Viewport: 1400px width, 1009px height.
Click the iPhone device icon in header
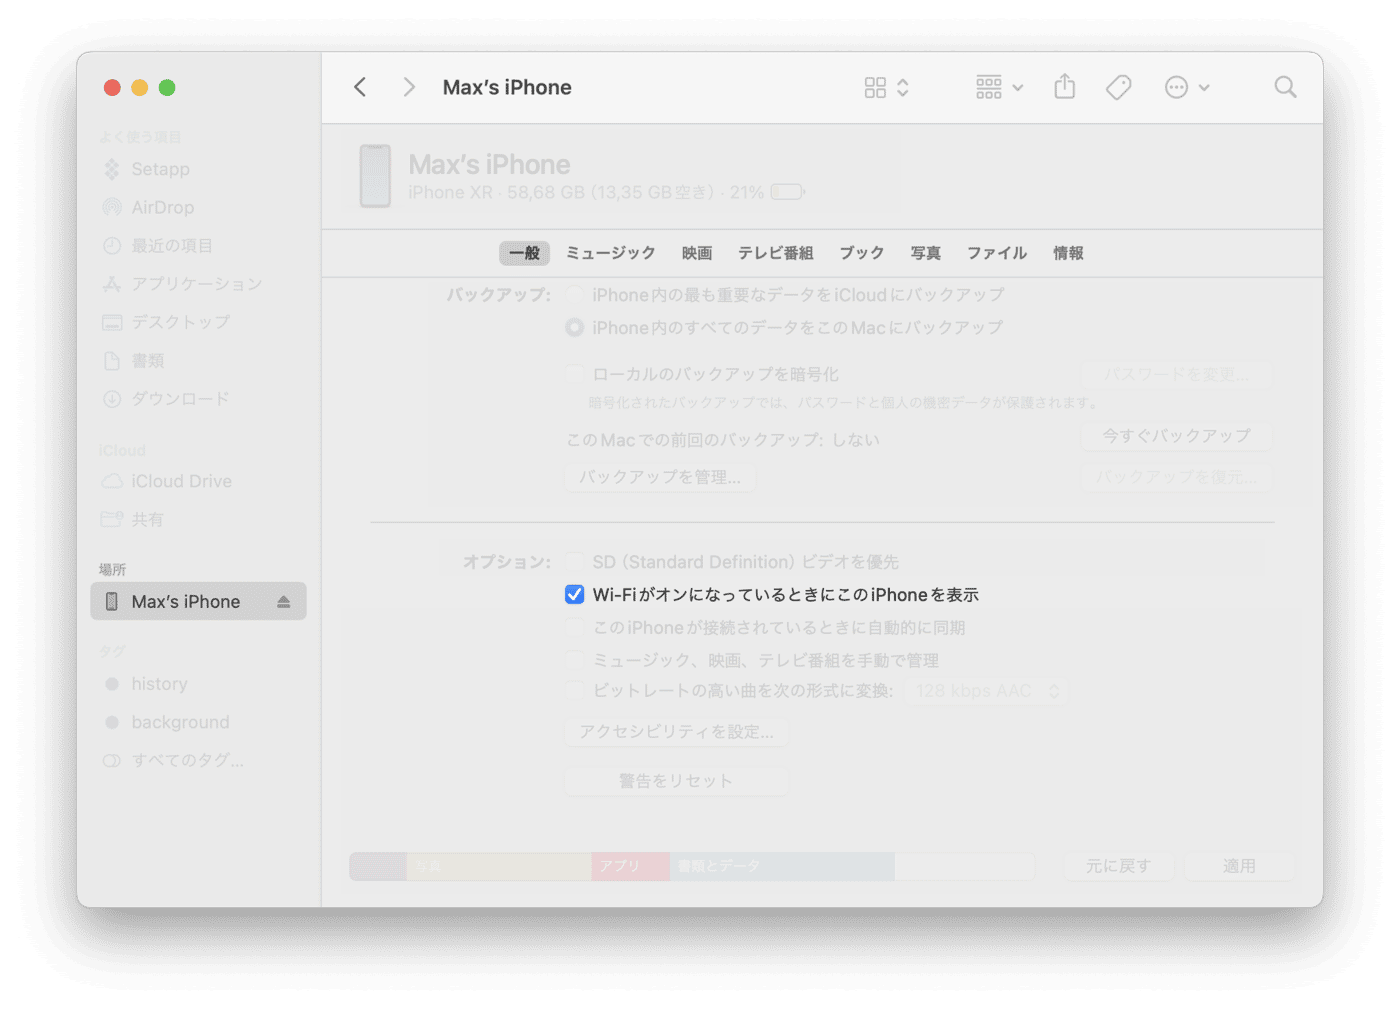coord(375,176)
